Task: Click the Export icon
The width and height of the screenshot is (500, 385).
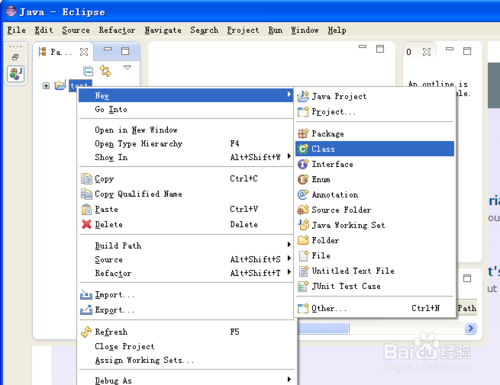Action: (86, 310)
